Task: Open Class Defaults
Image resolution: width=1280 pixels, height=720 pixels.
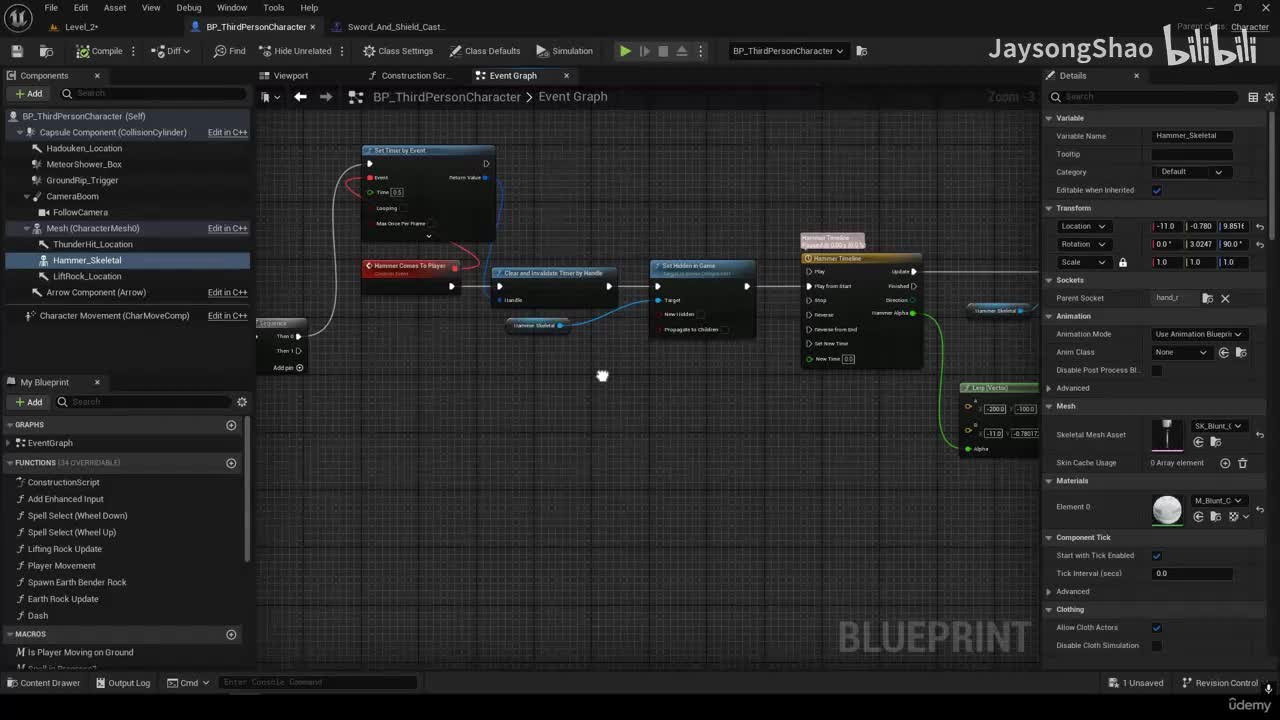Action: [x=485, y=51]
